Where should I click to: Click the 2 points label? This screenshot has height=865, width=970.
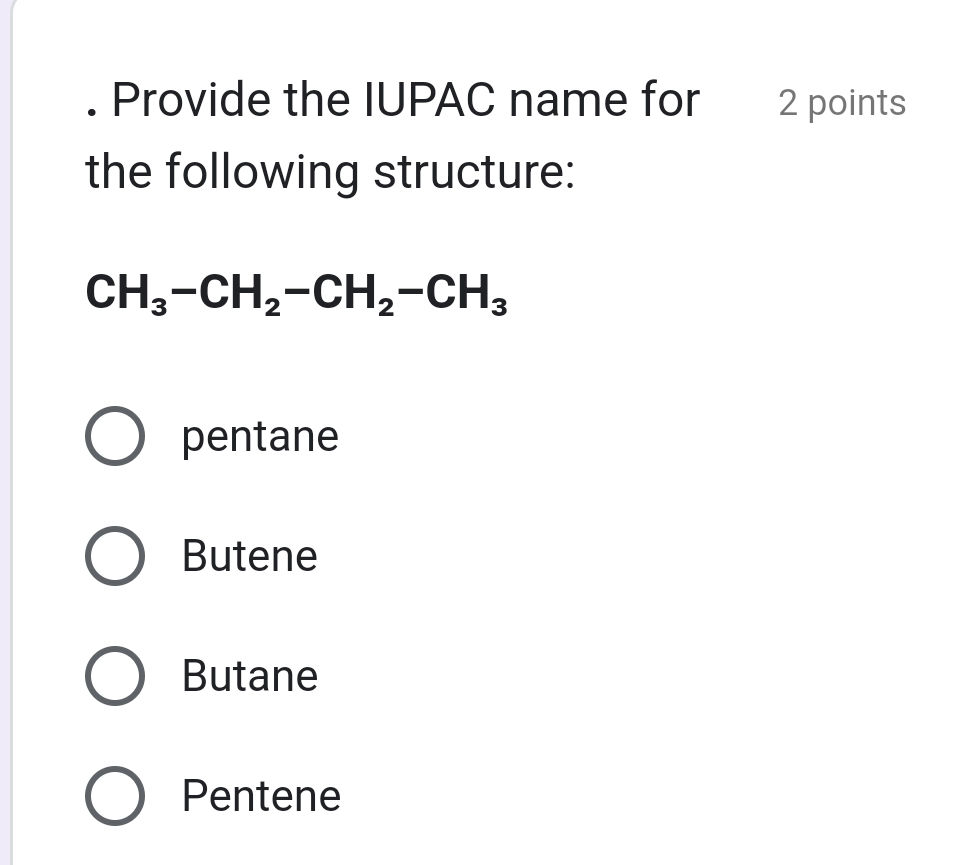coord(841,102)
